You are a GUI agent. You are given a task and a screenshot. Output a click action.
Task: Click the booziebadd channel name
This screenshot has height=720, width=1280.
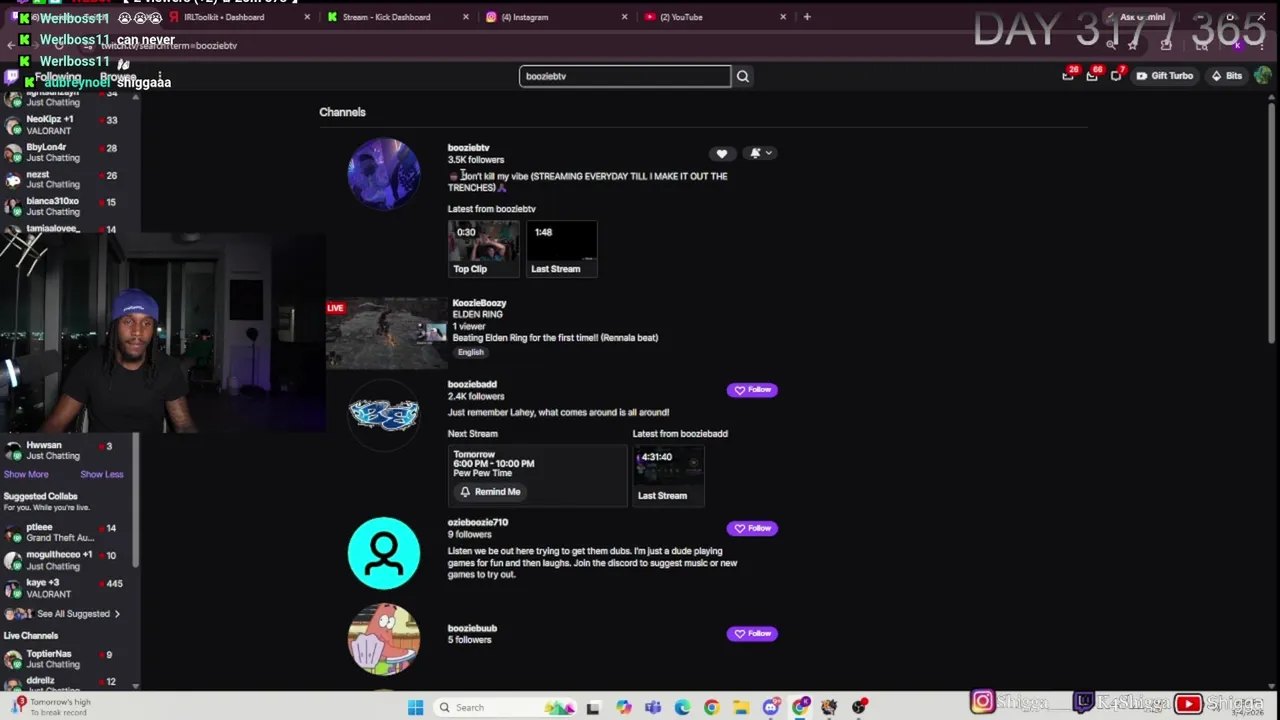472,384
